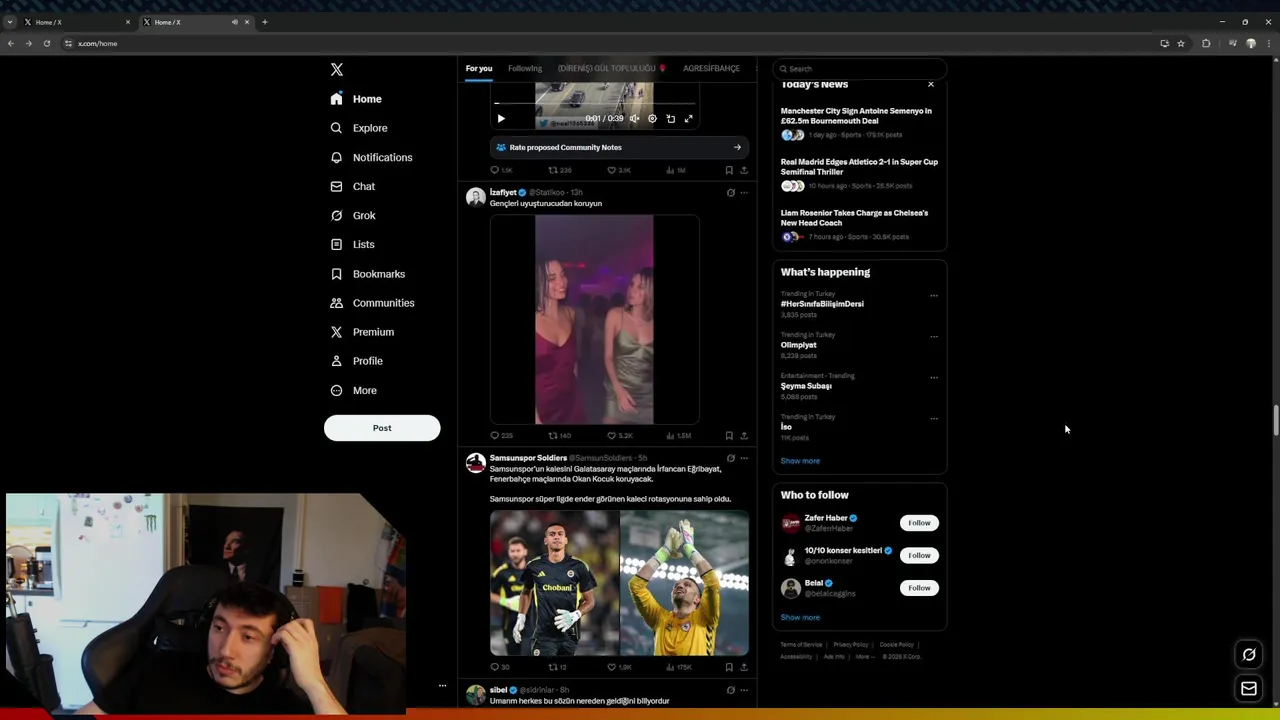Like İzafiyet's post with 5.2K likes
Screen dimensions: 1280x720
click(x=619, y=436)
